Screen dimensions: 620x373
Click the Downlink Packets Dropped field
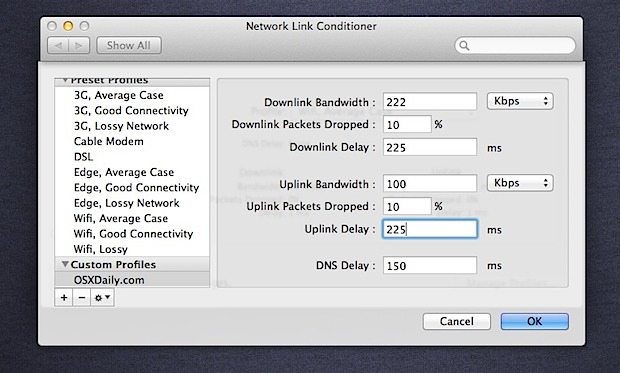coord(407,125)
